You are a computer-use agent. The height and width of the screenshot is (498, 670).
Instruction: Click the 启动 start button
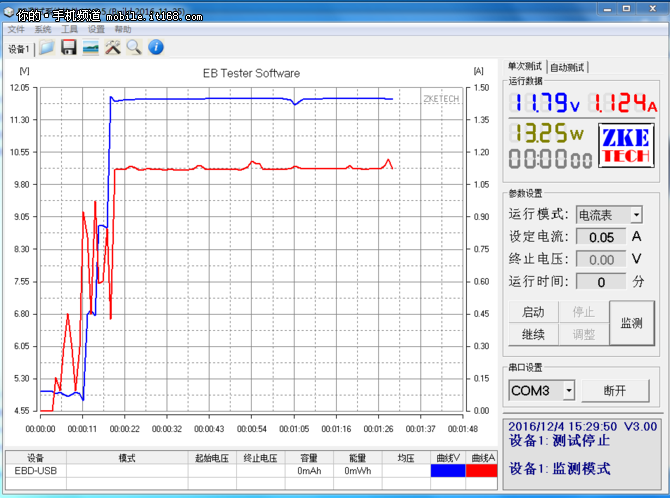(x=532, y=313)
